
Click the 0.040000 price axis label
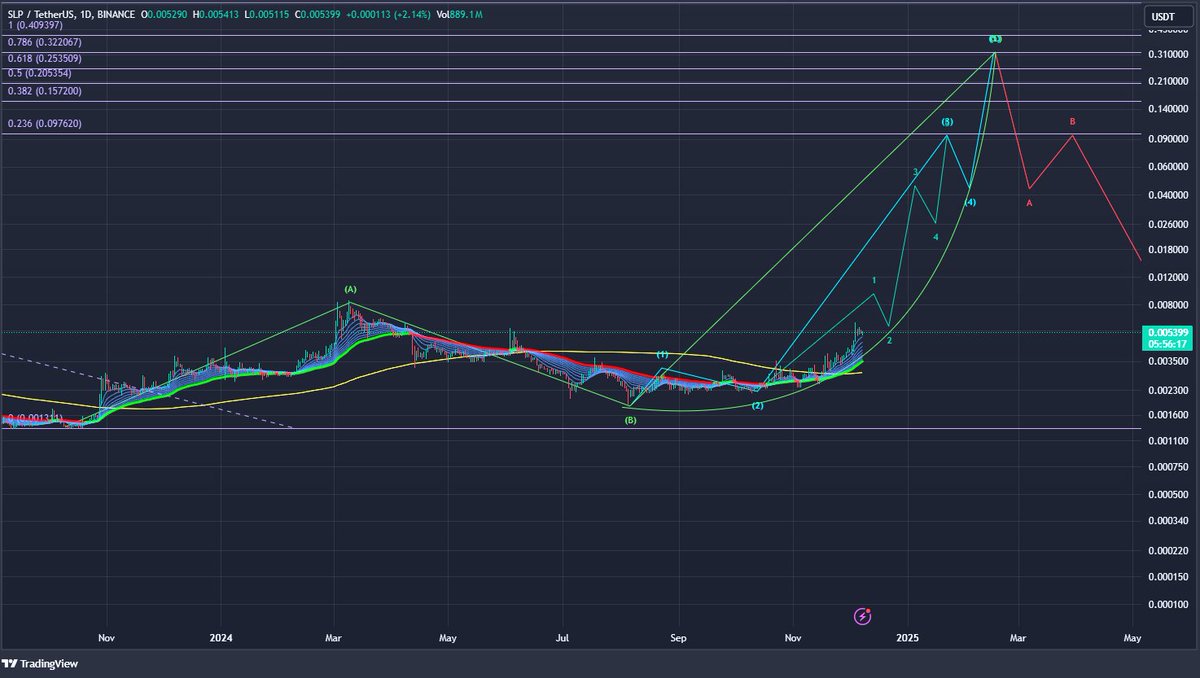click(1167, 195)
